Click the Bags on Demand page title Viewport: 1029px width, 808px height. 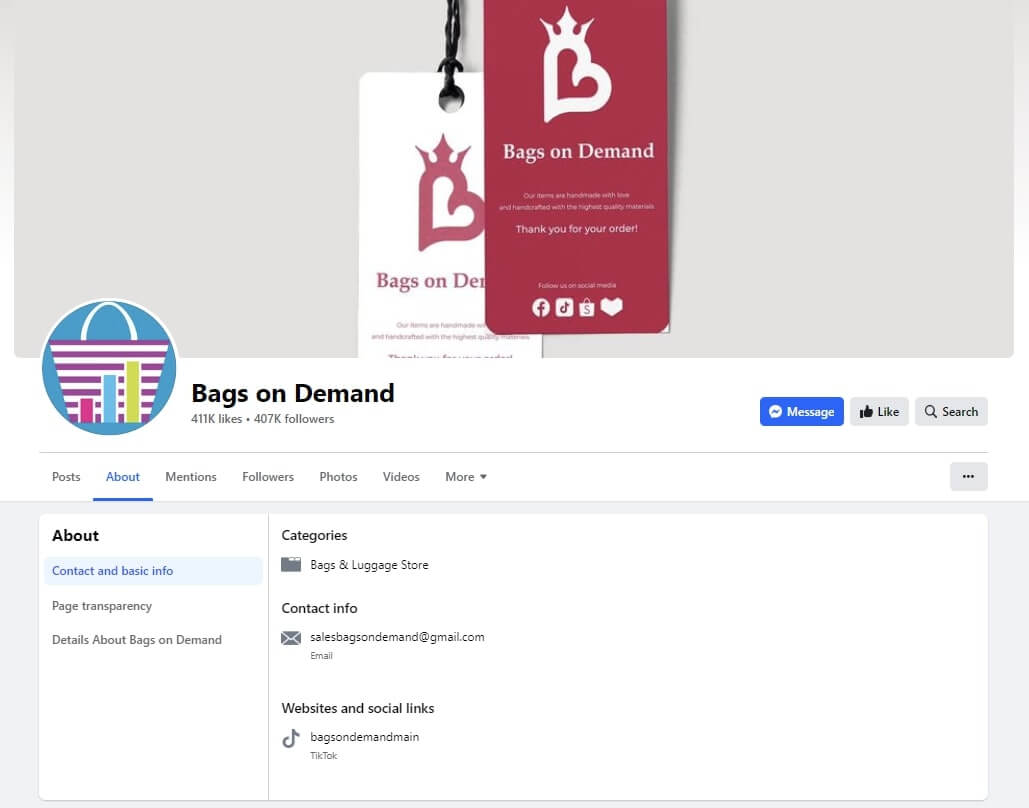[x=293, y=393]
